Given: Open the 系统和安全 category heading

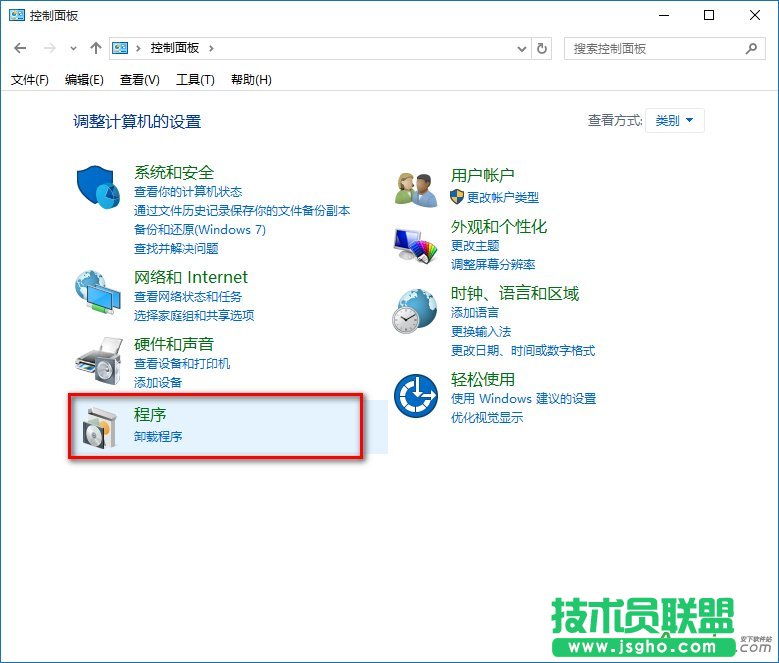Looking at the screenshot, I should coord(174,172).
